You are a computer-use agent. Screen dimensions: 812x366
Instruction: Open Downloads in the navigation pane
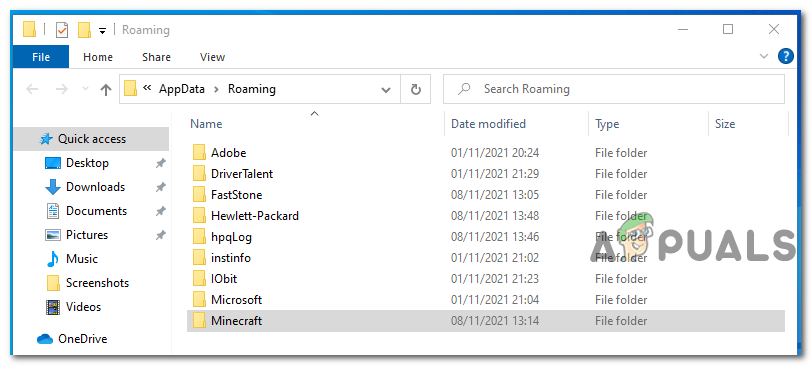pos(95,187)
